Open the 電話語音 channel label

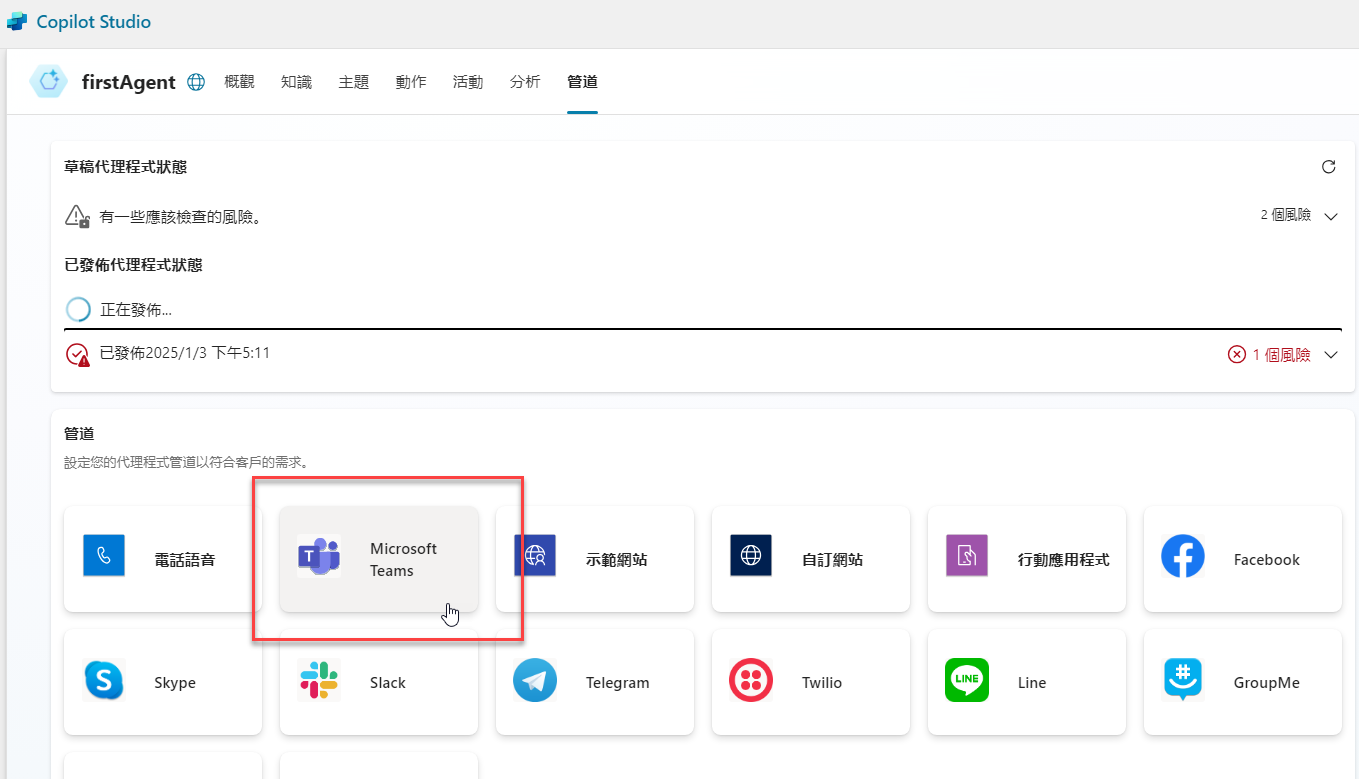point(185,560)
